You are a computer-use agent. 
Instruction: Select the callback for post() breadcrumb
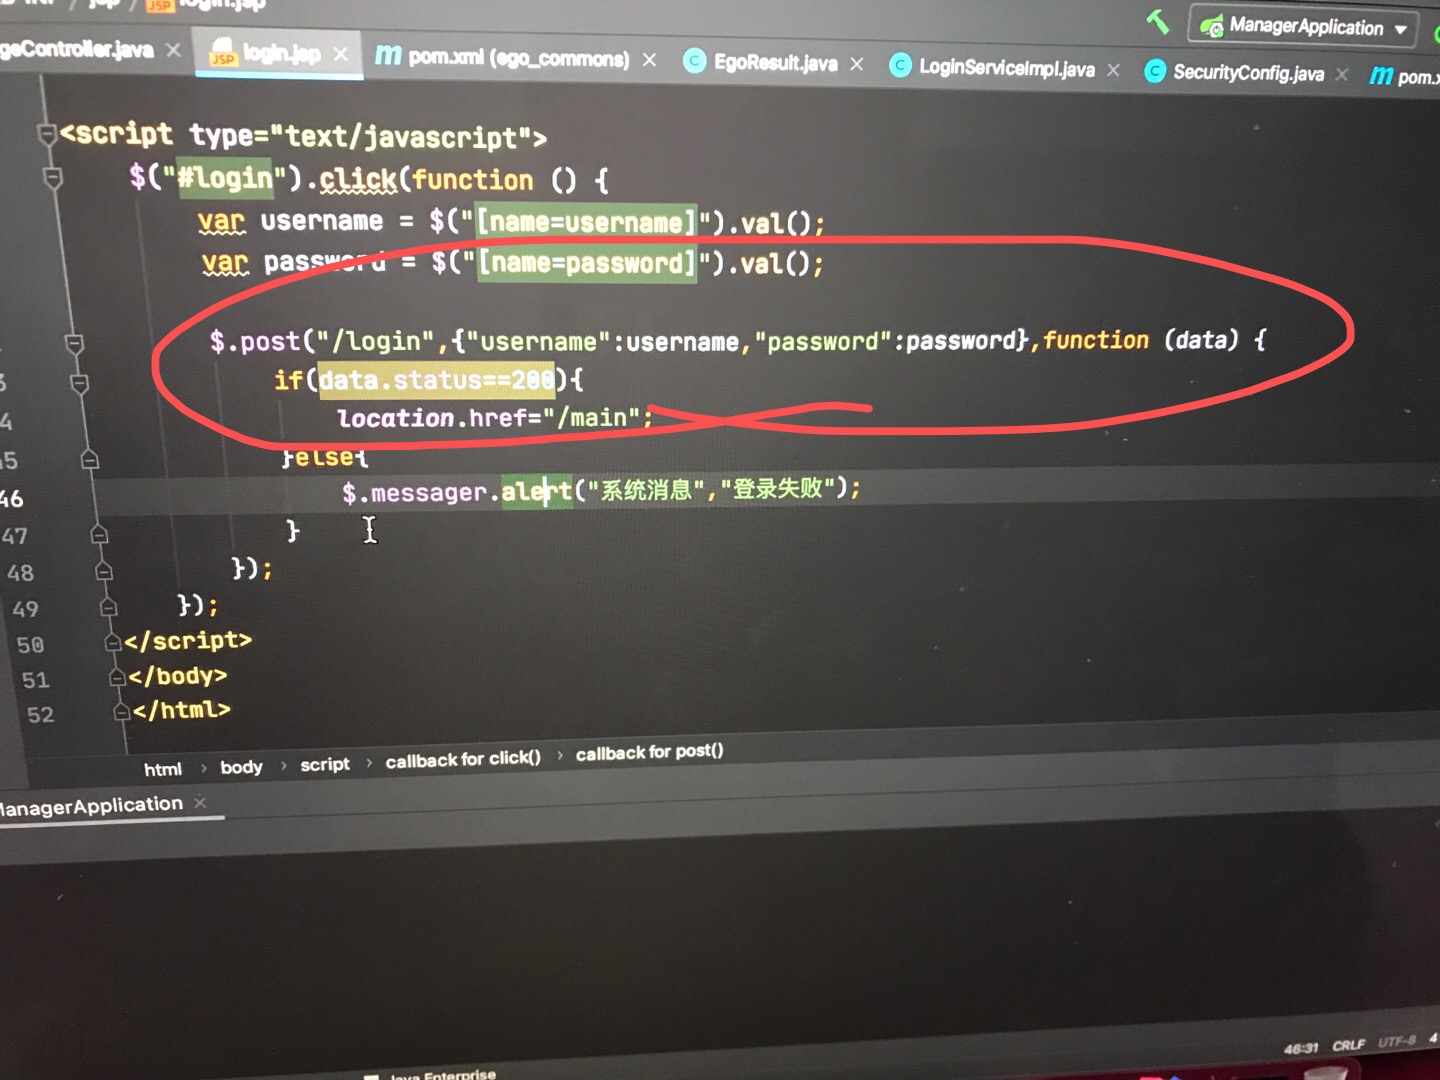click(649, 752)
